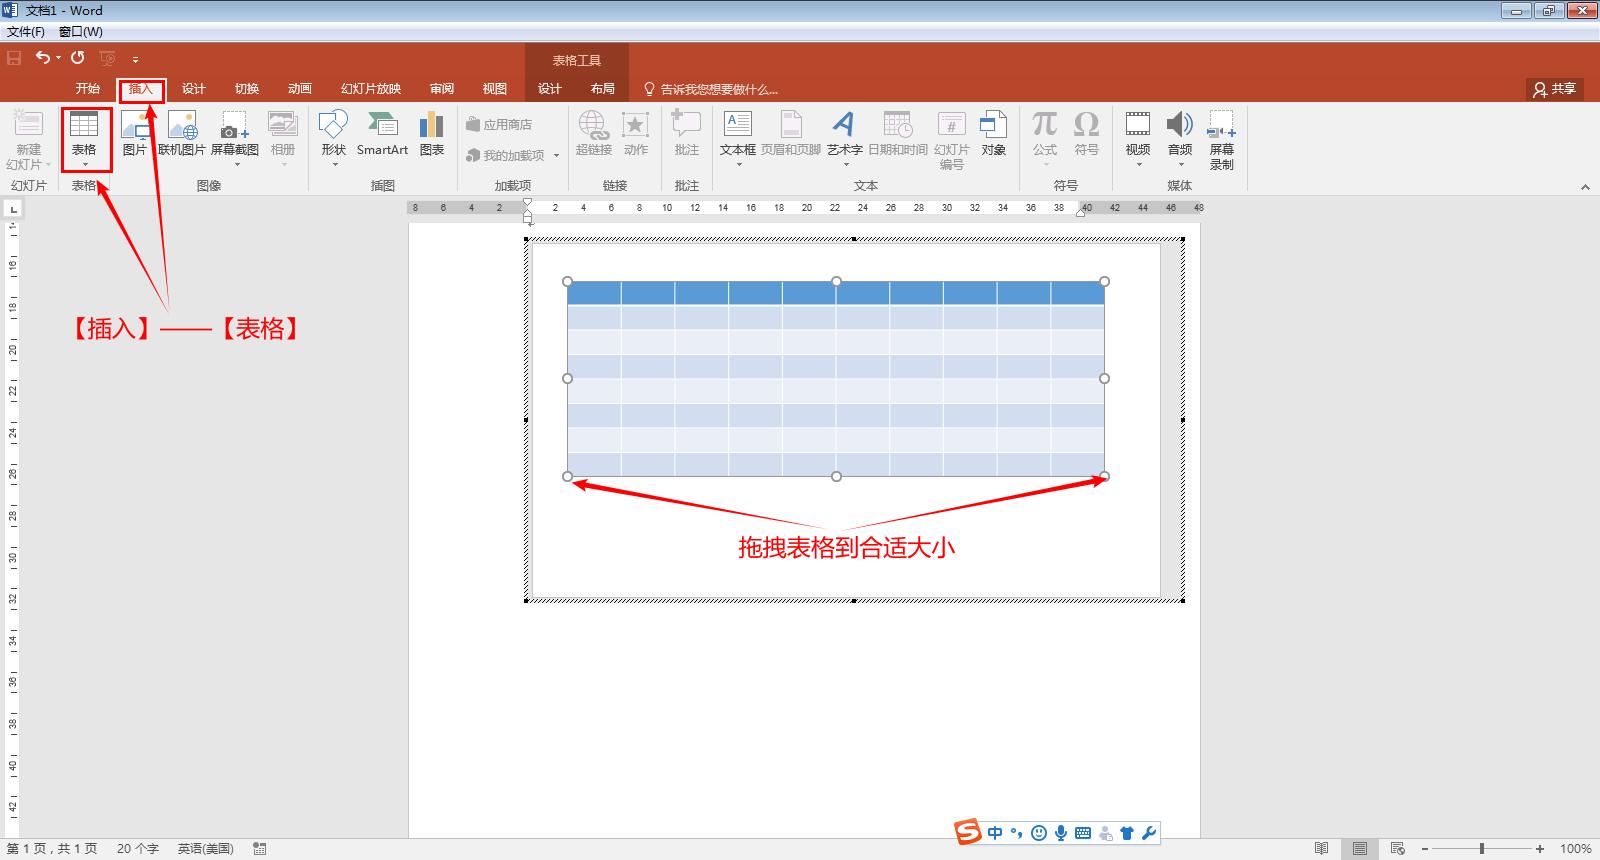Click the zoom slider in status bar
Viewport: 1600px width, 860px height.
(x=1482, y=849)
